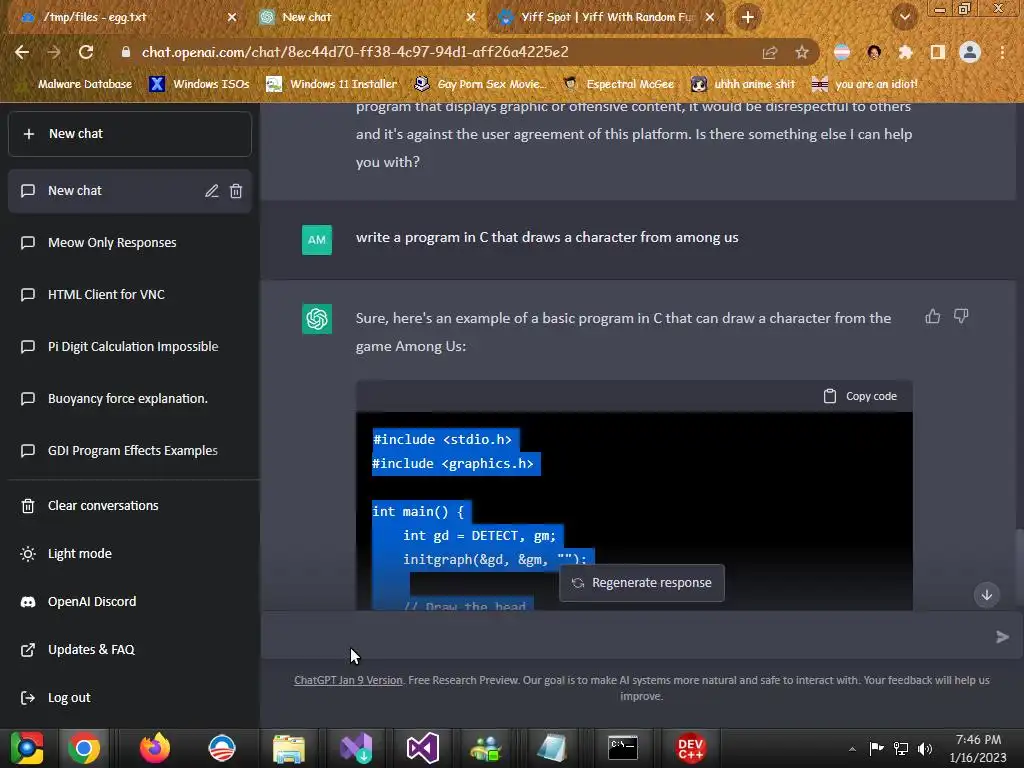Bookmark this page with the star icon
The width and height of the screenshot is (1024, 768).
coord(801,52)
